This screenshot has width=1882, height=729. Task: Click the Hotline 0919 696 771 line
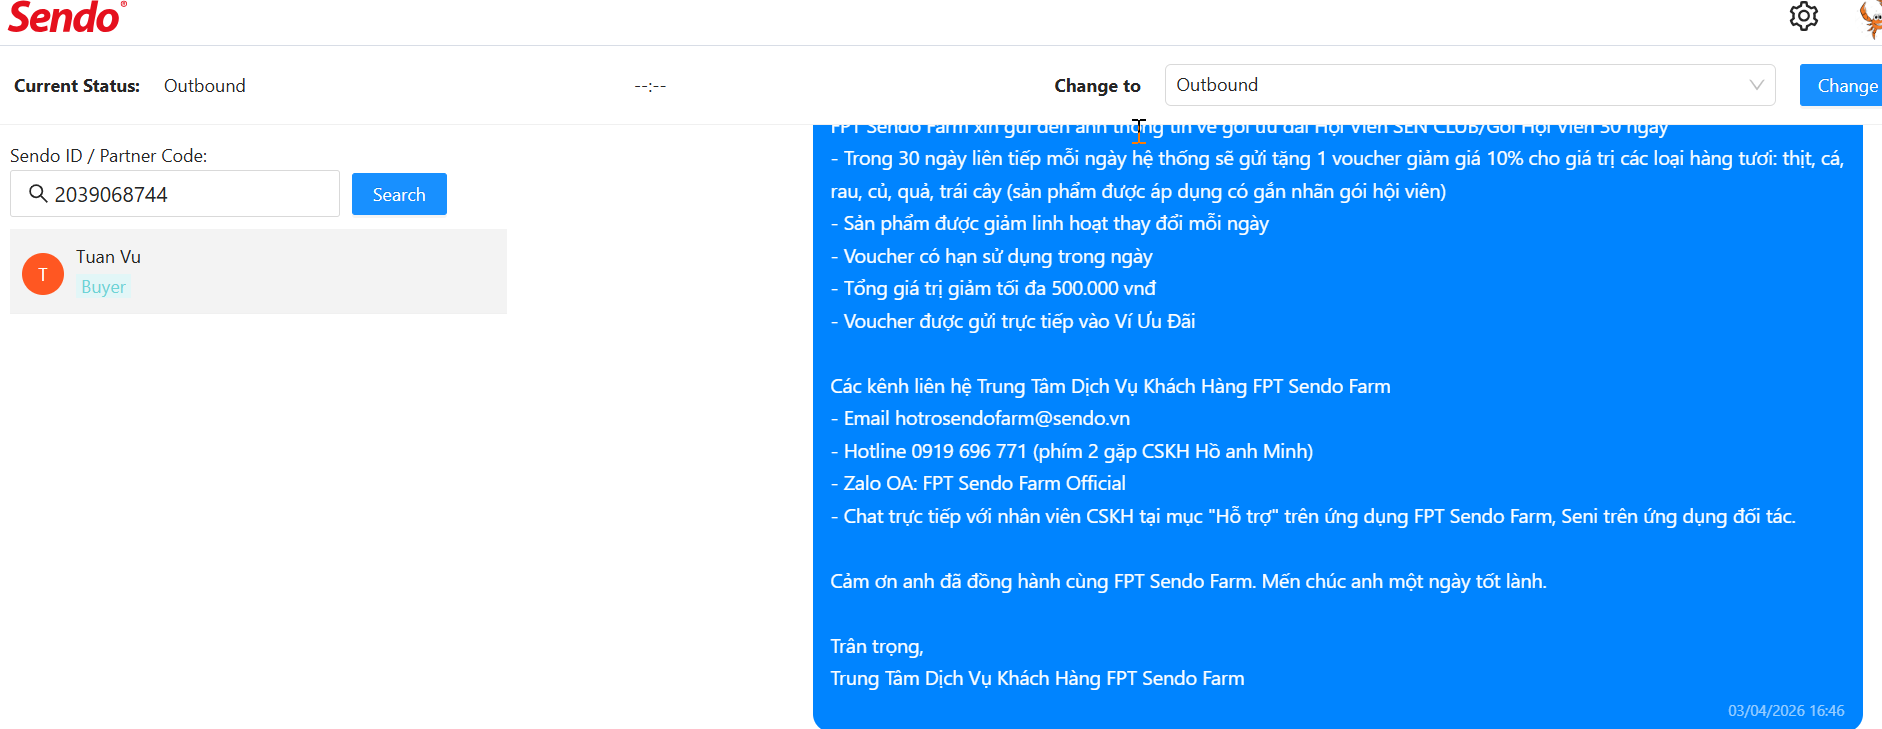(x=1072, y=451)
